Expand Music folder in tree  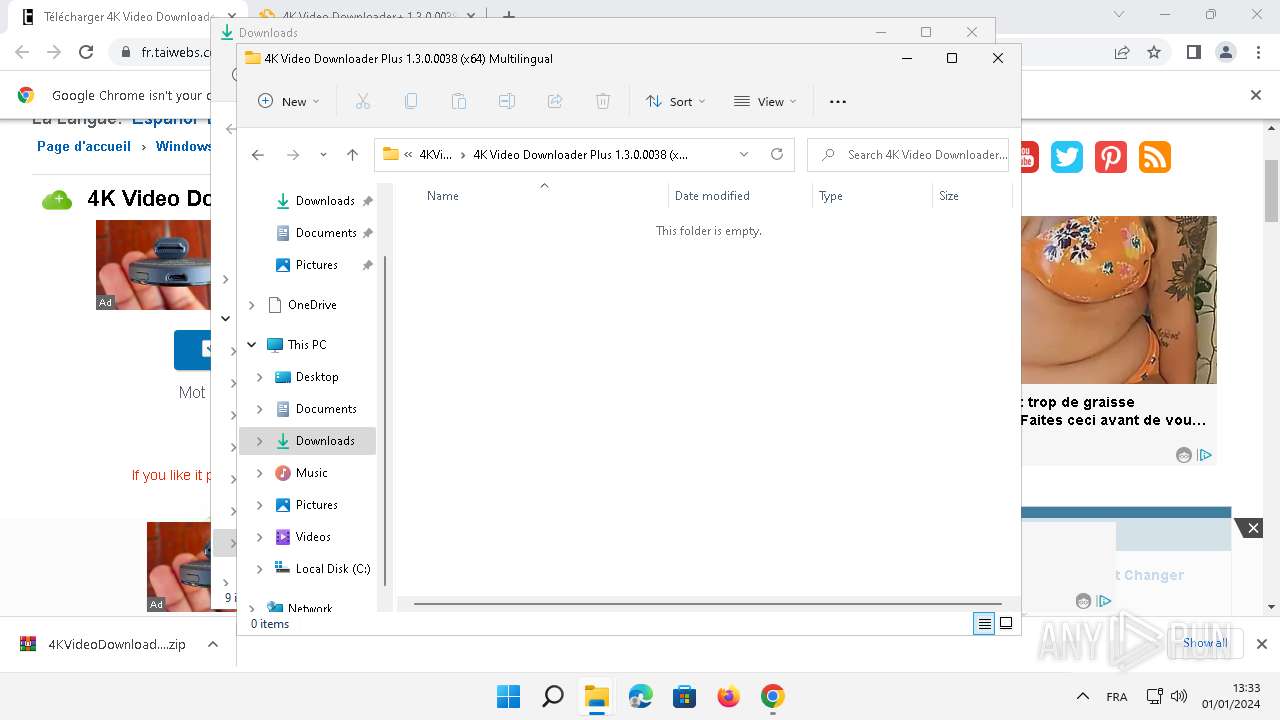pyautogui.click(x=260, y=473)
